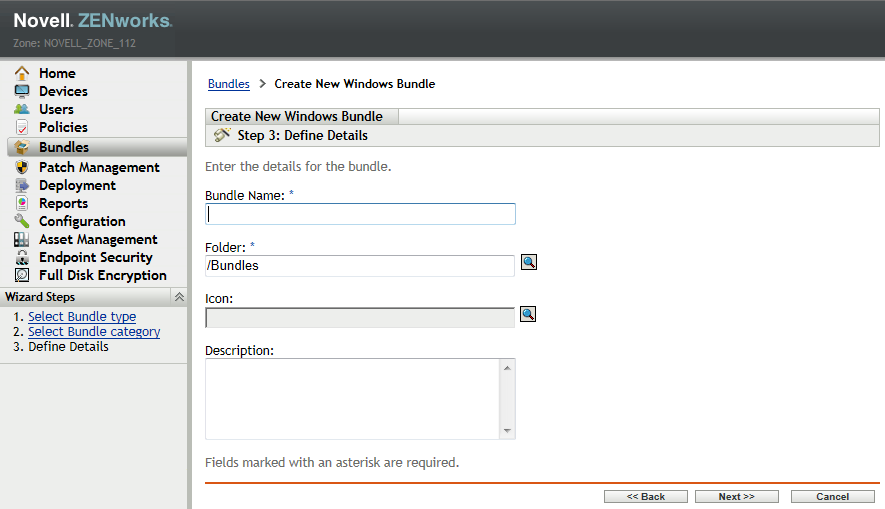Click the Icon path field
The image size is (885, 509).
(360, 318)
